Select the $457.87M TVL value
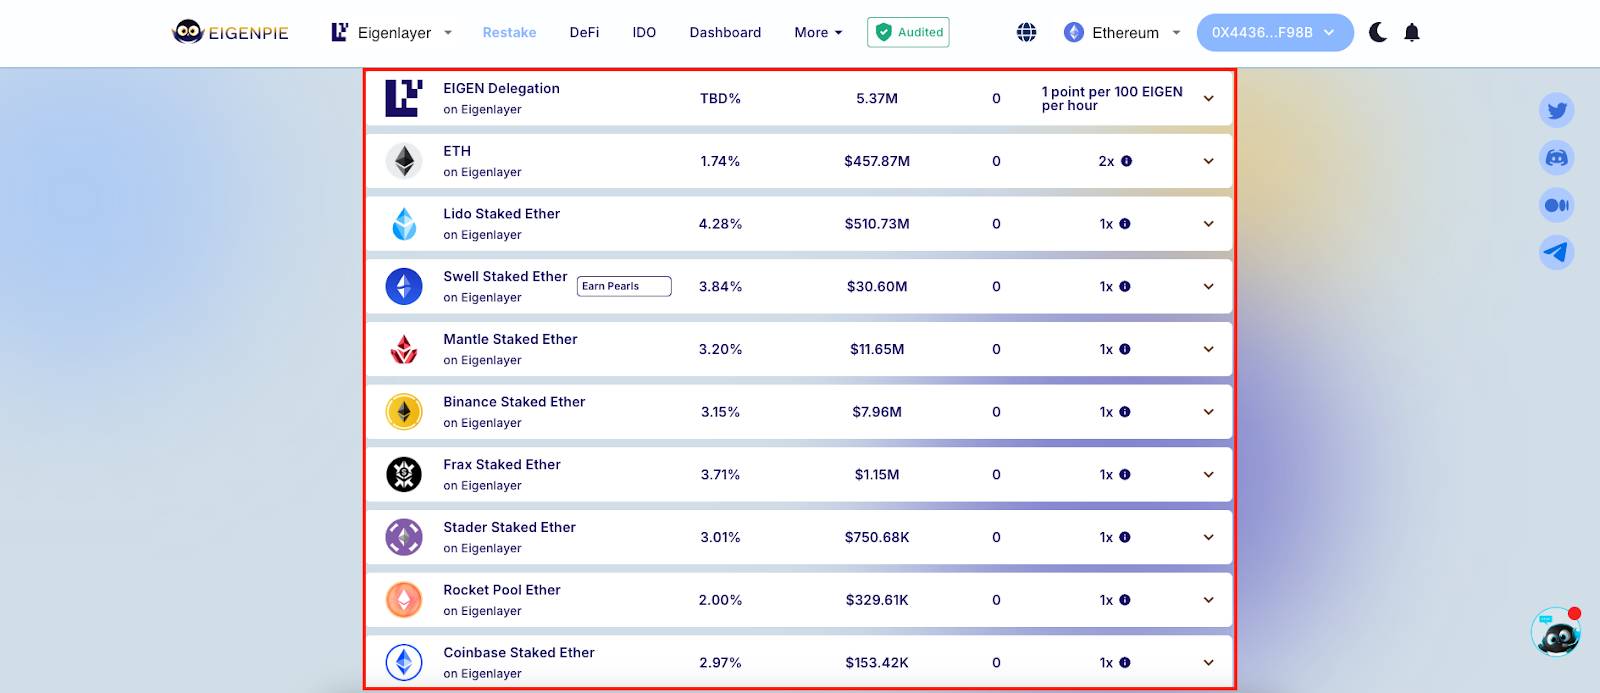This screenshot has width=1600, height=693. [x=877, y=161]
